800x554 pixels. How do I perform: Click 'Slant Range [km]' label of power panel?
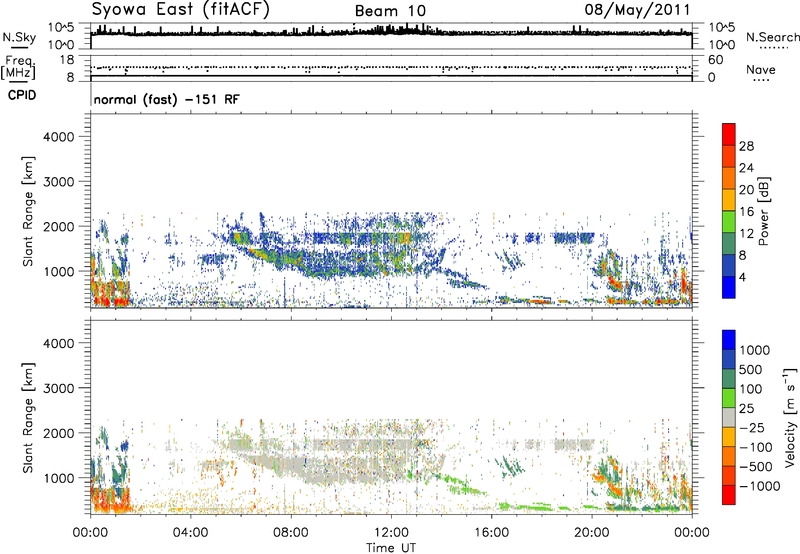click(28, 211)
